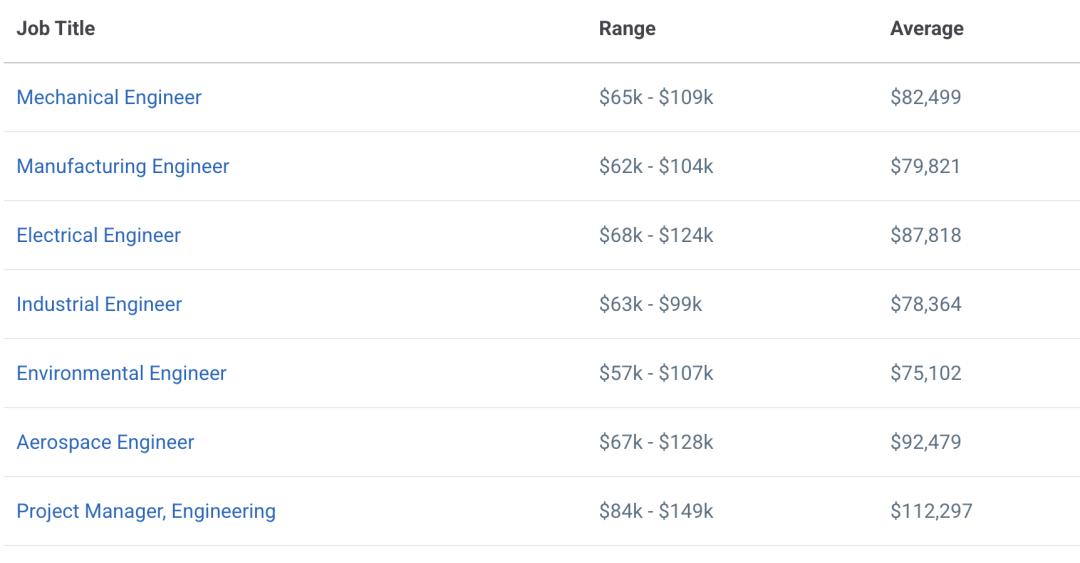The width and height of the screenshot is (1080, 563).
Task: Click the Average column header
Action: [x=927, y=28]
